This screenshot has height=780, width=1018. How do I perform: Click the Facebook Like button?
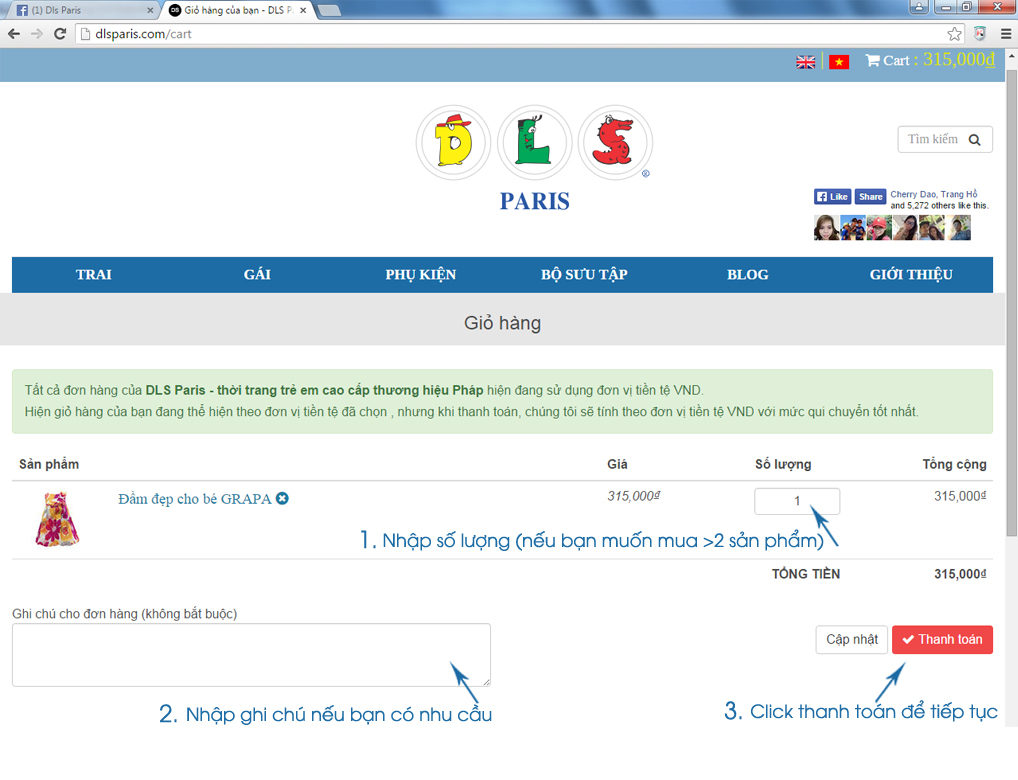pyautogui.click(x=832, y=197)
